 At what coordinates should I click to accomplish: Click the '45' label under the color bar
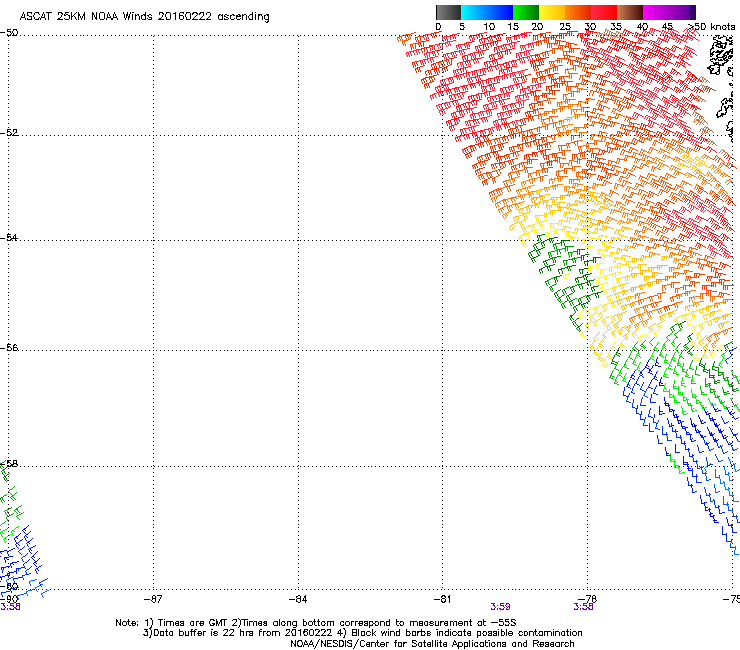pos(667,27)
